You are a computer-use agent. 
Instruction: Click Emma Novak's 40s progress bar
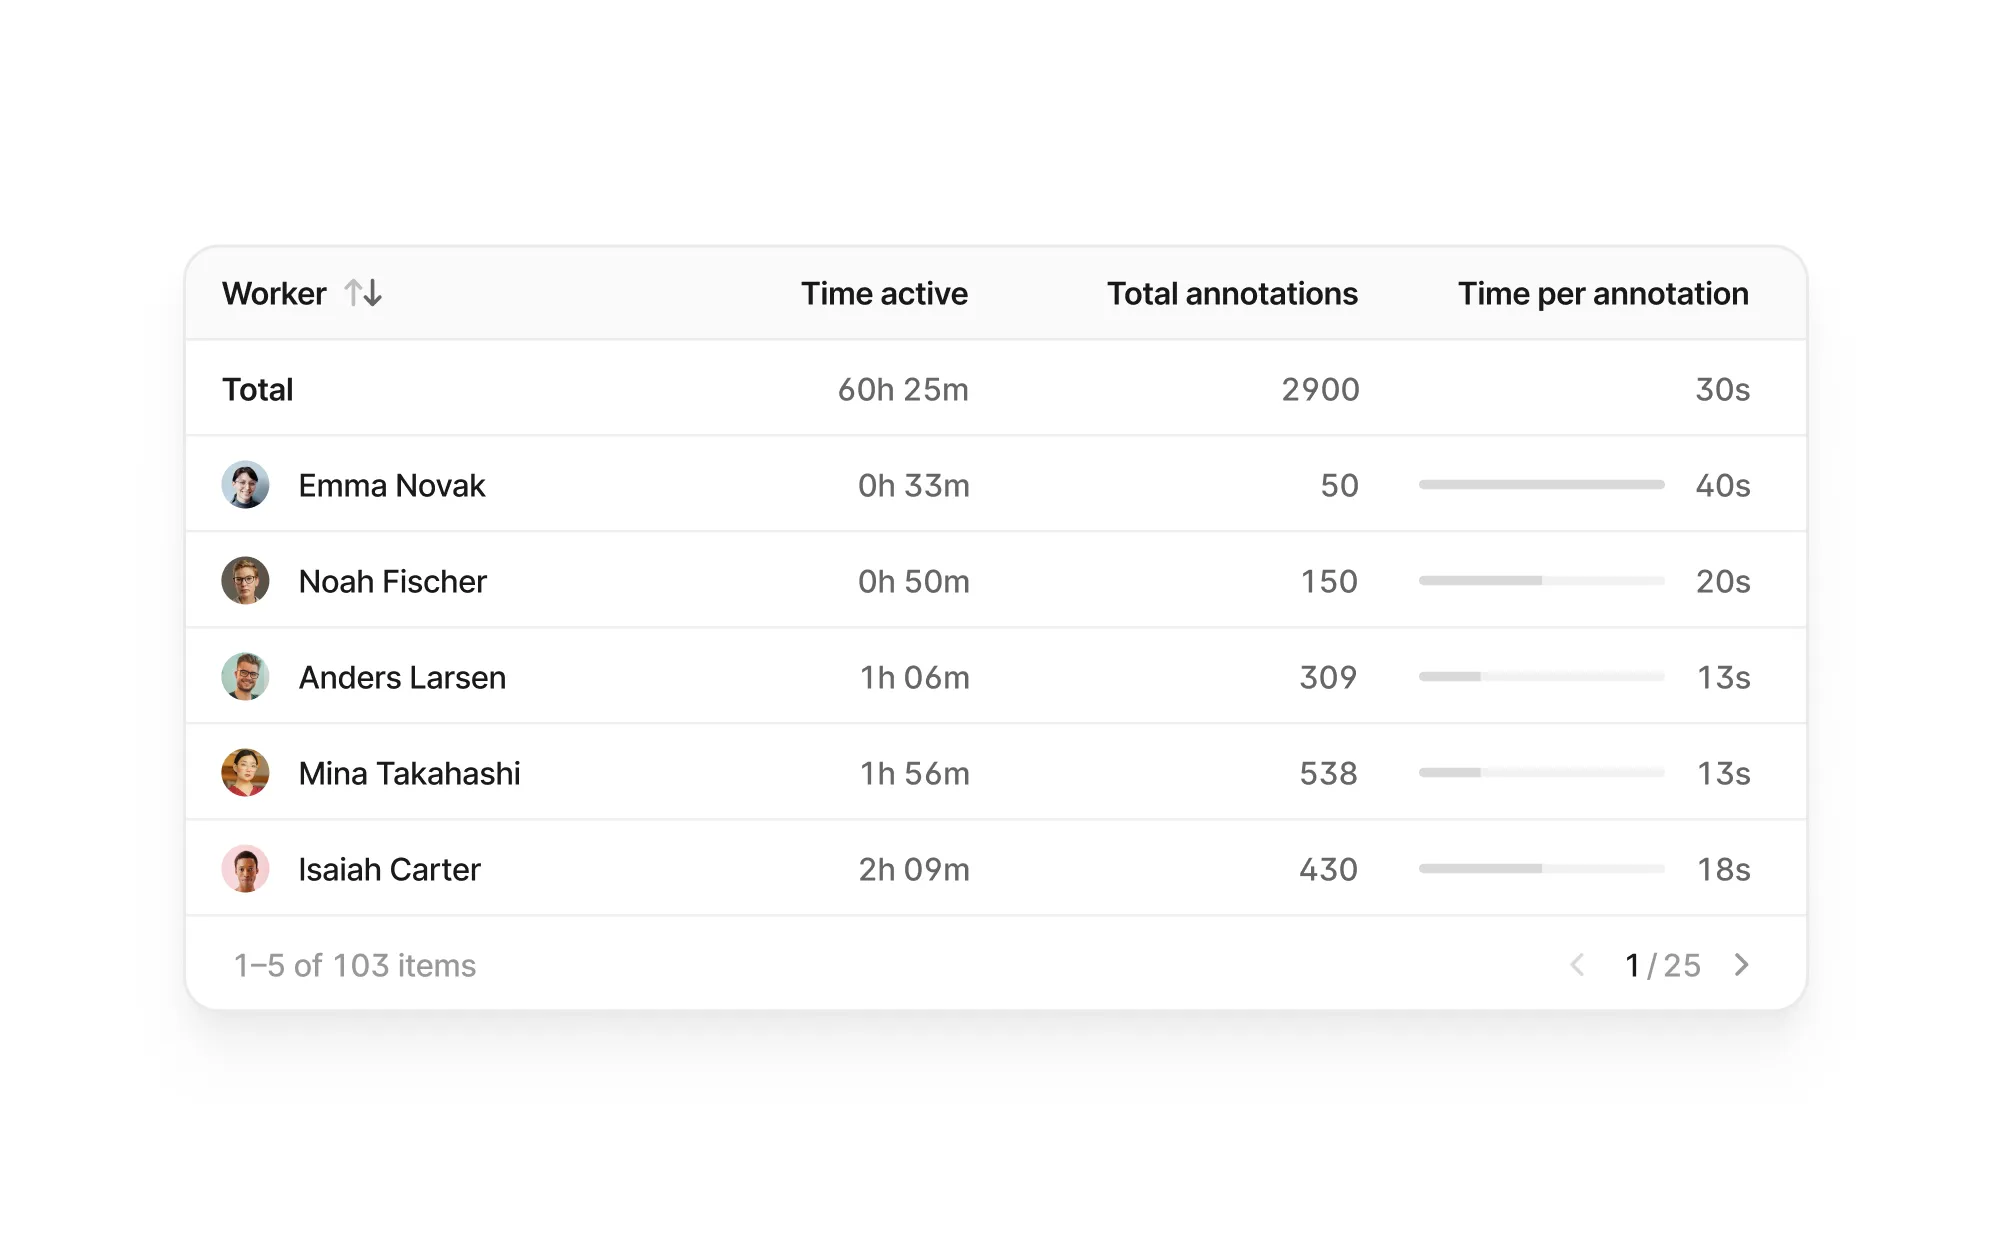1541,485
